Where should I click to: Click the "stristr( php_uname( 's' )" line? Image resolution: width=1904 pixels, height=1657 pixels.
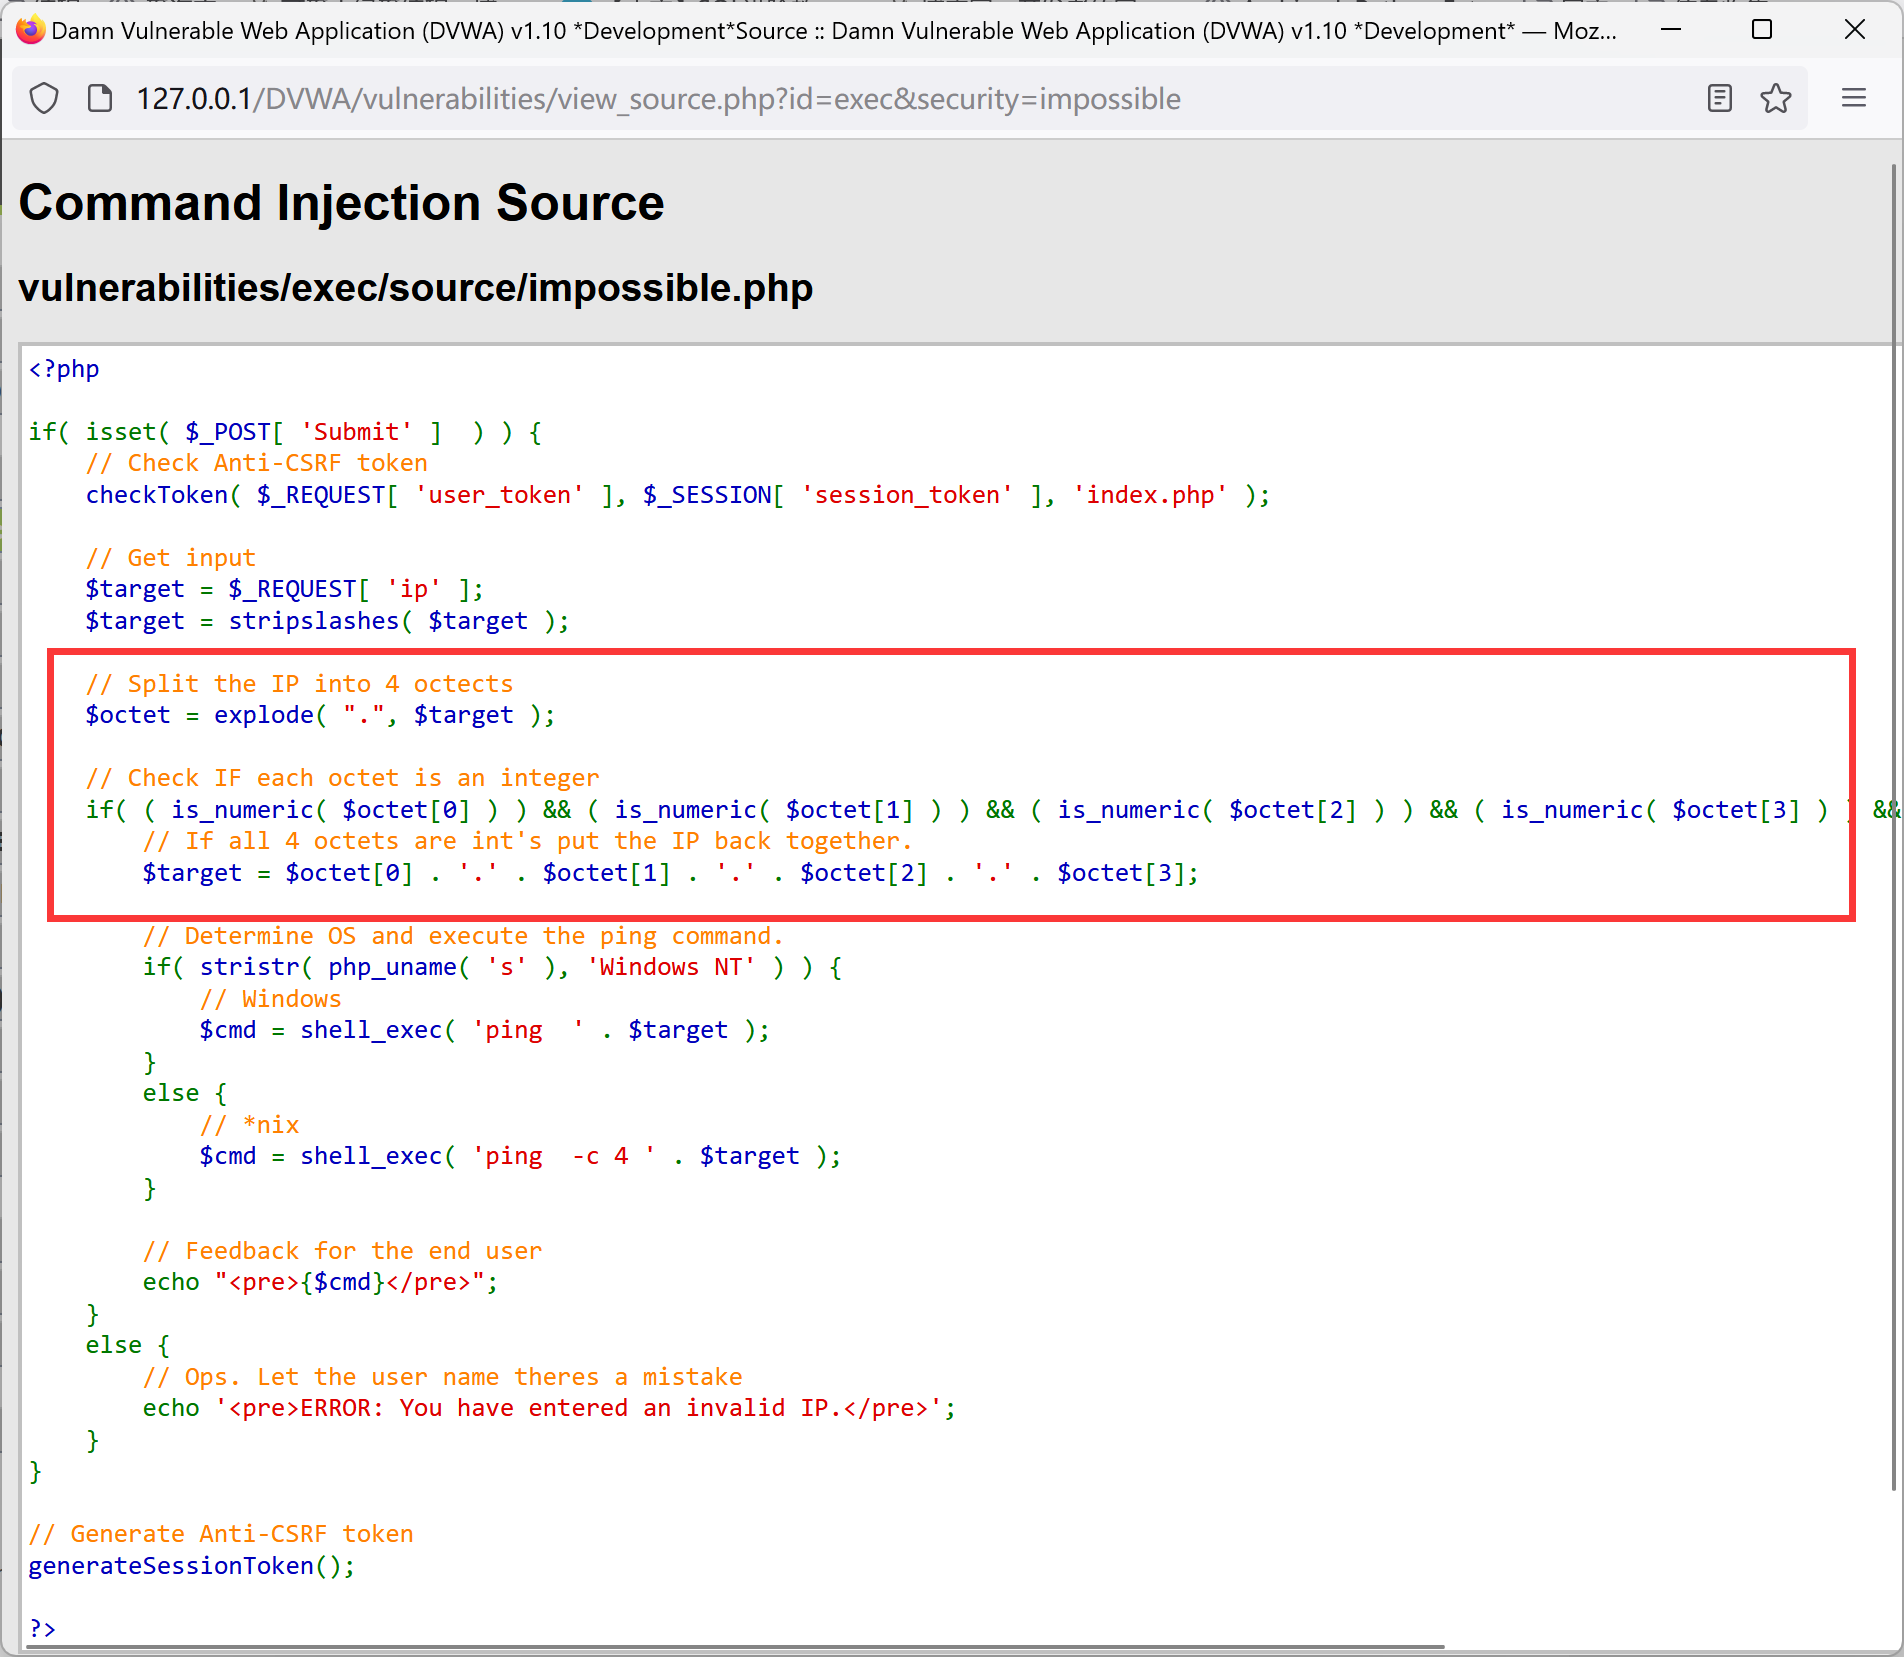(x=492, y=967)
